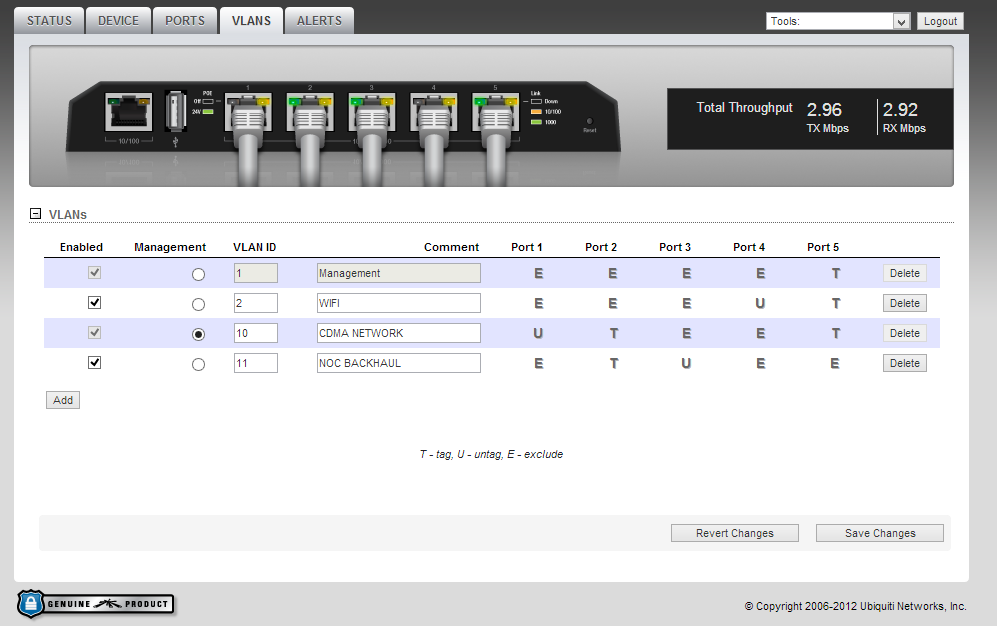Click VLAN ID field containing 10

[256, 333]
